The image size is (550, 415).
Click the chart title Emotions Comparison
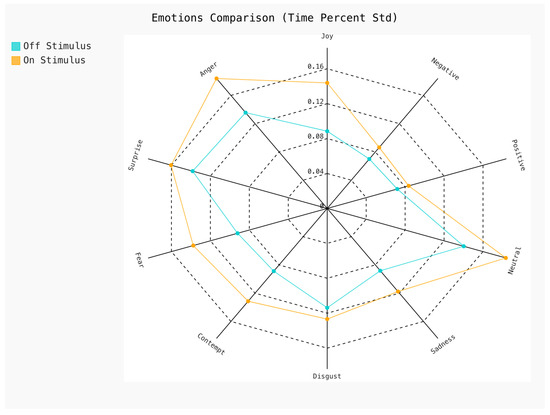point(274,18)
